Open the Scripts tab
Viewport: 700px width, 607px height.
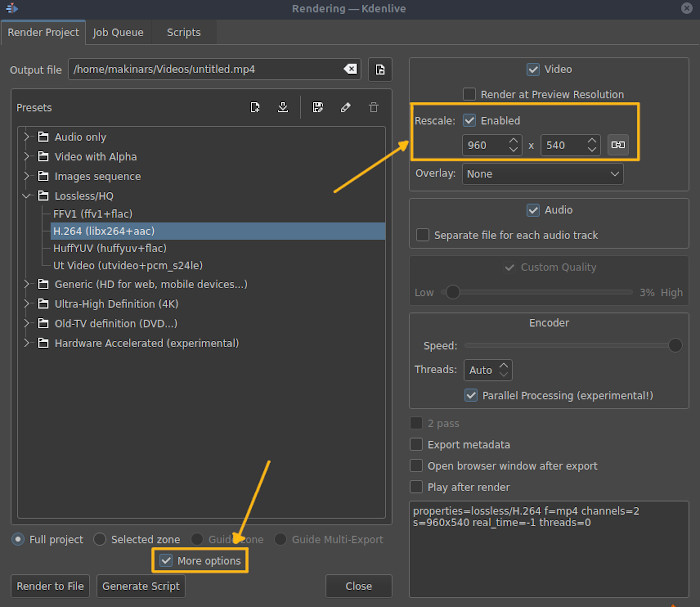point(183,32)
